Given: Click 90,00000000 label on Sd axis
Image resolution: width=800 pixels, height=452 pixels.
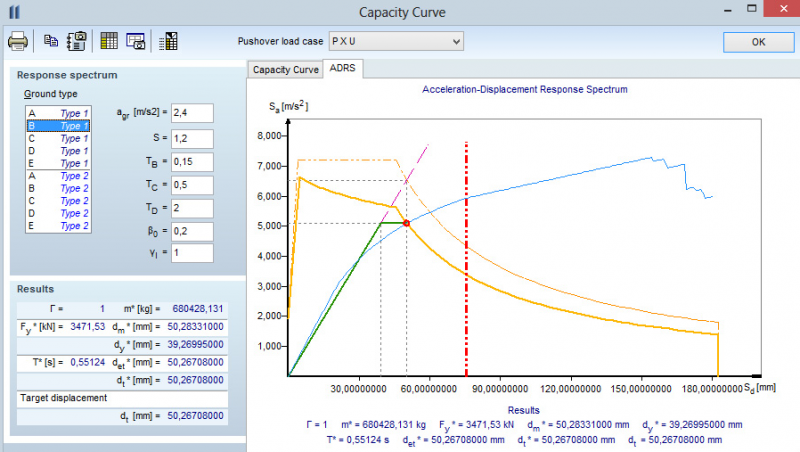Looking at the screenshot, I should 500,389.
